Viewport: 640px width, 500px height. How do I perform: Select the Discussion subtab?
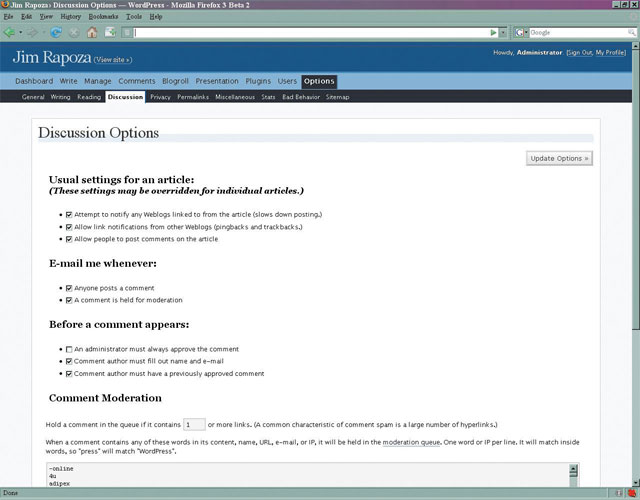pyautogui.click(x=125, y=97)
